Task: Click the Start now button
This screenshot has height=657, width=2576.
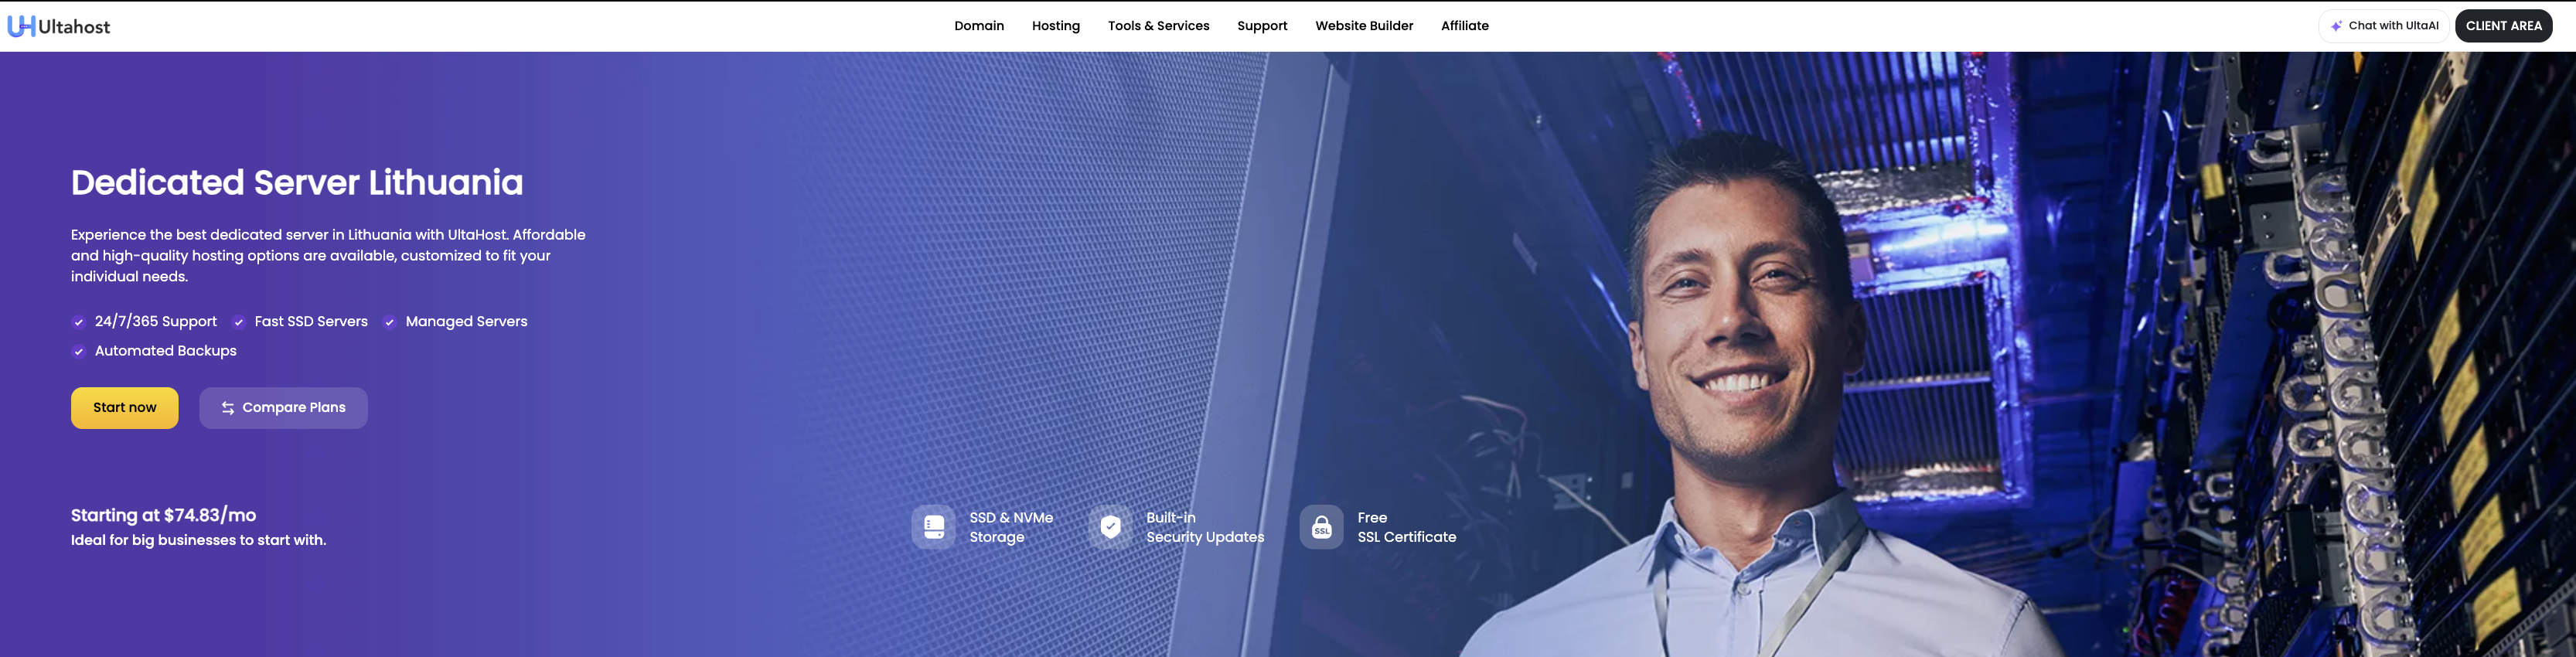Action: pyautogui.click(x=125, y=408)
